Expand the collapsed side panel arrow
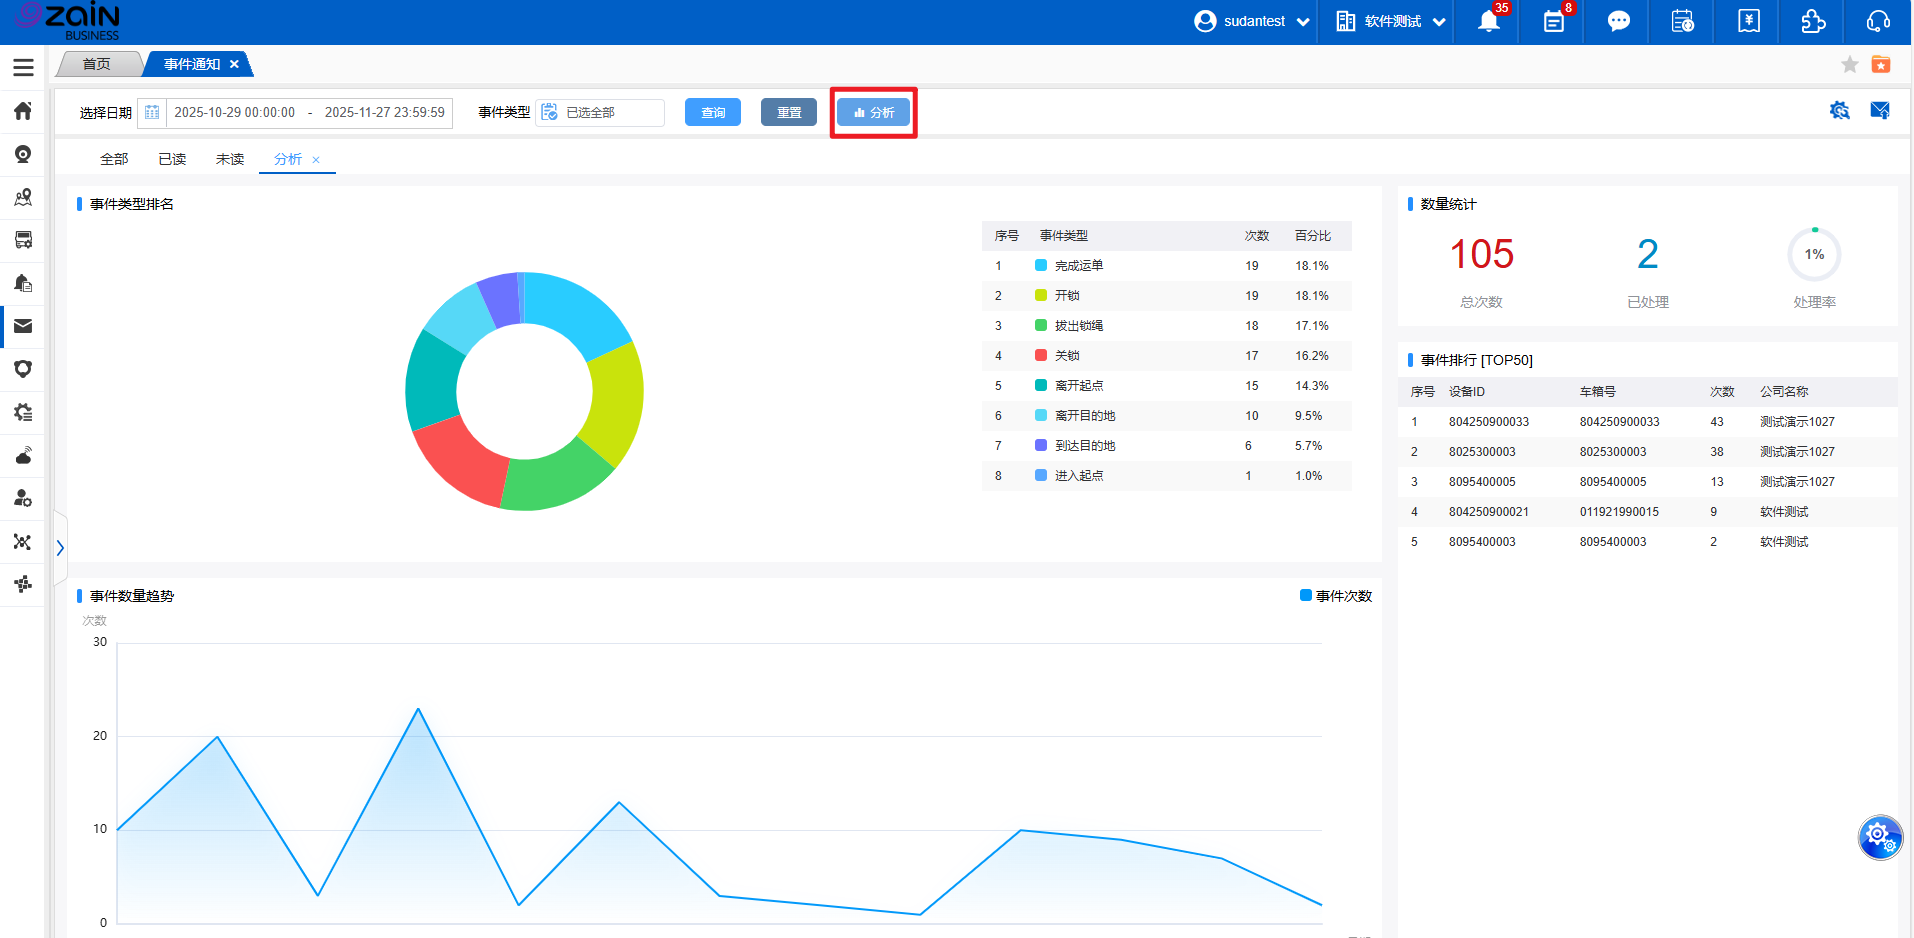1914x938 pixels. tap(60, 548)
